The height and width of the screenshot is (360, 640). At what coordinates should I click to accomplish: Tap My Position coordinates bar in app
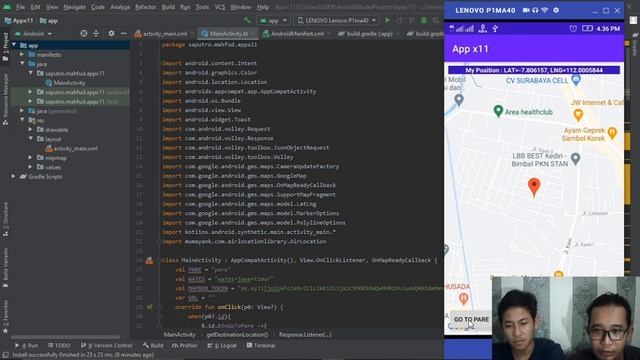click(534, 70)
